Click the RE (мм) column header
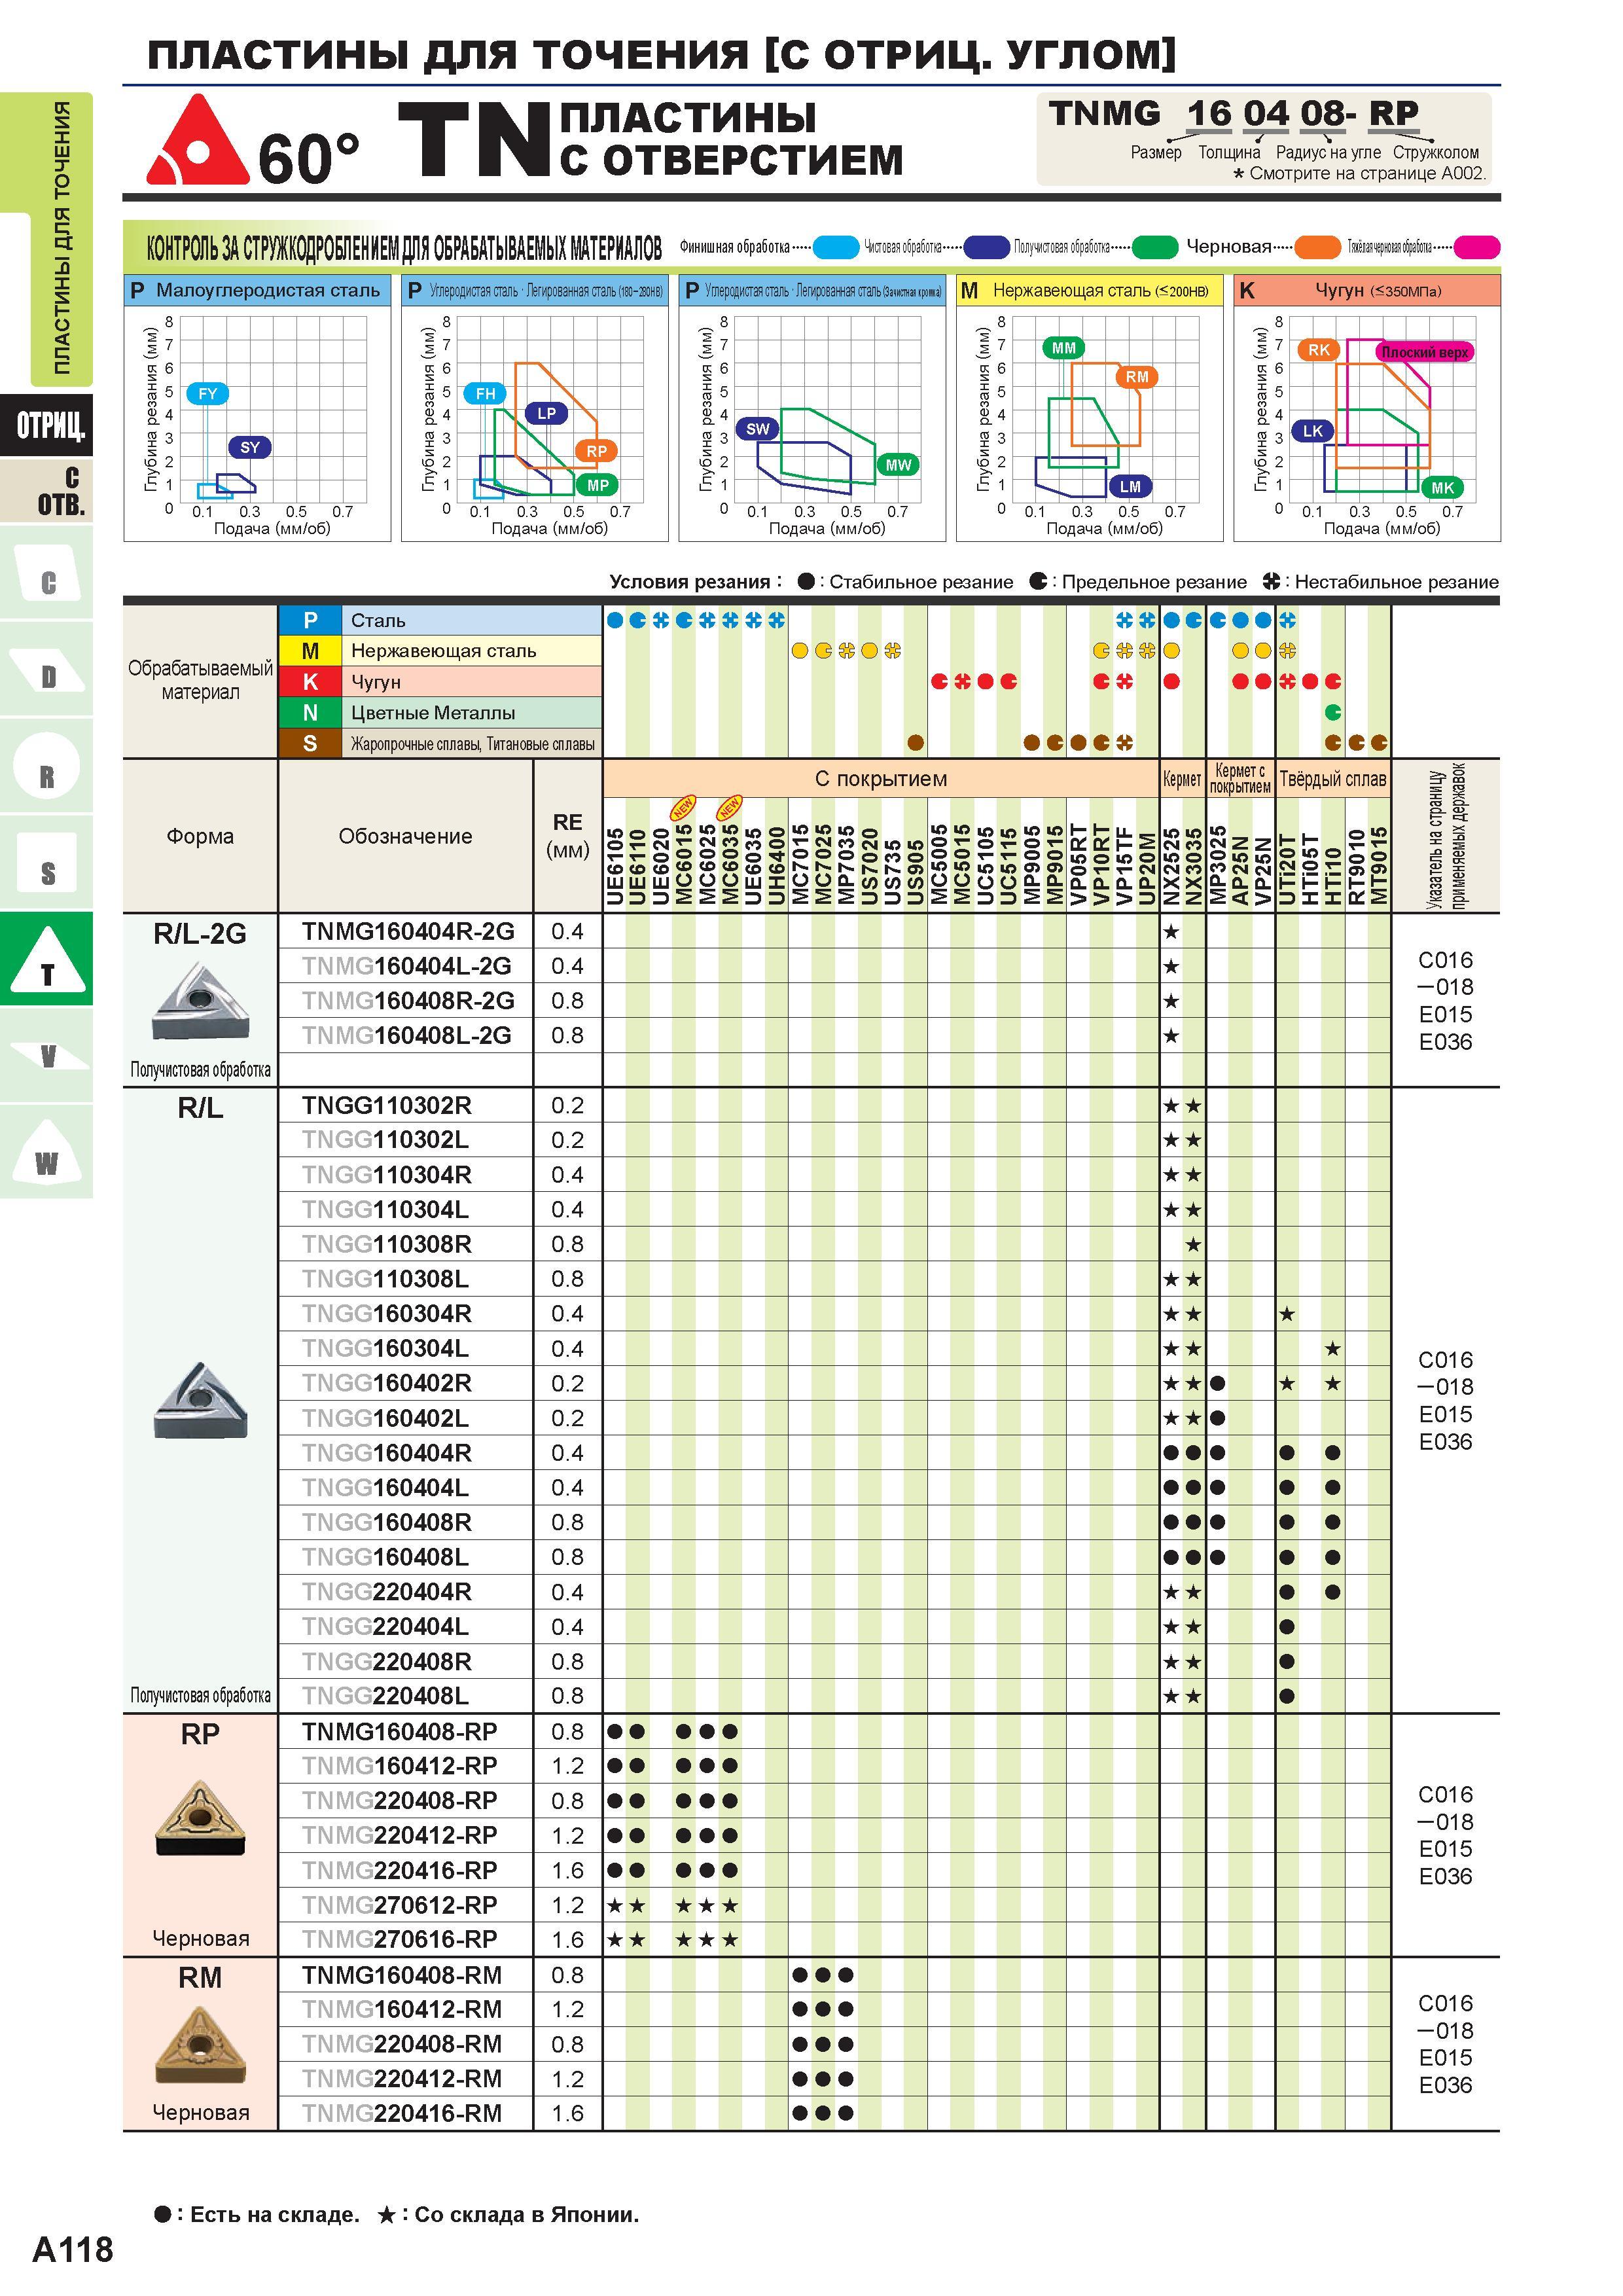The width and height of the screenshot is (1623, 2296). (x=567, y=836)
